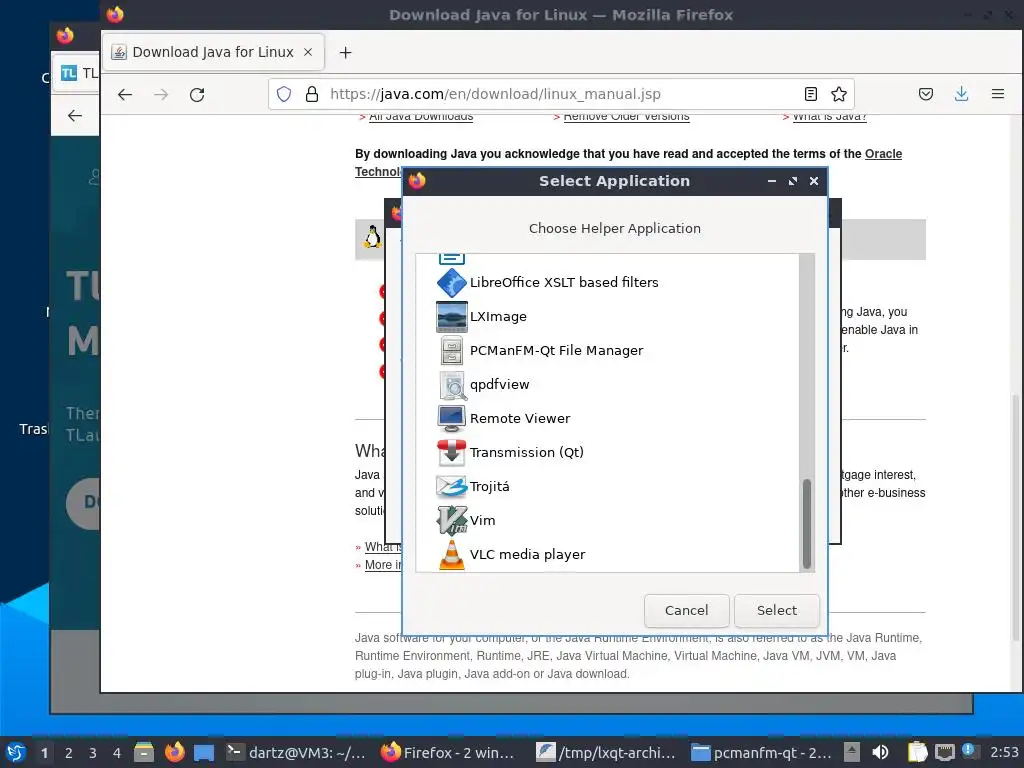Image resolution: width=1024 pixels, height=768 pixels.
Task: Click the Select button in dialog
Action: (776, 611)
